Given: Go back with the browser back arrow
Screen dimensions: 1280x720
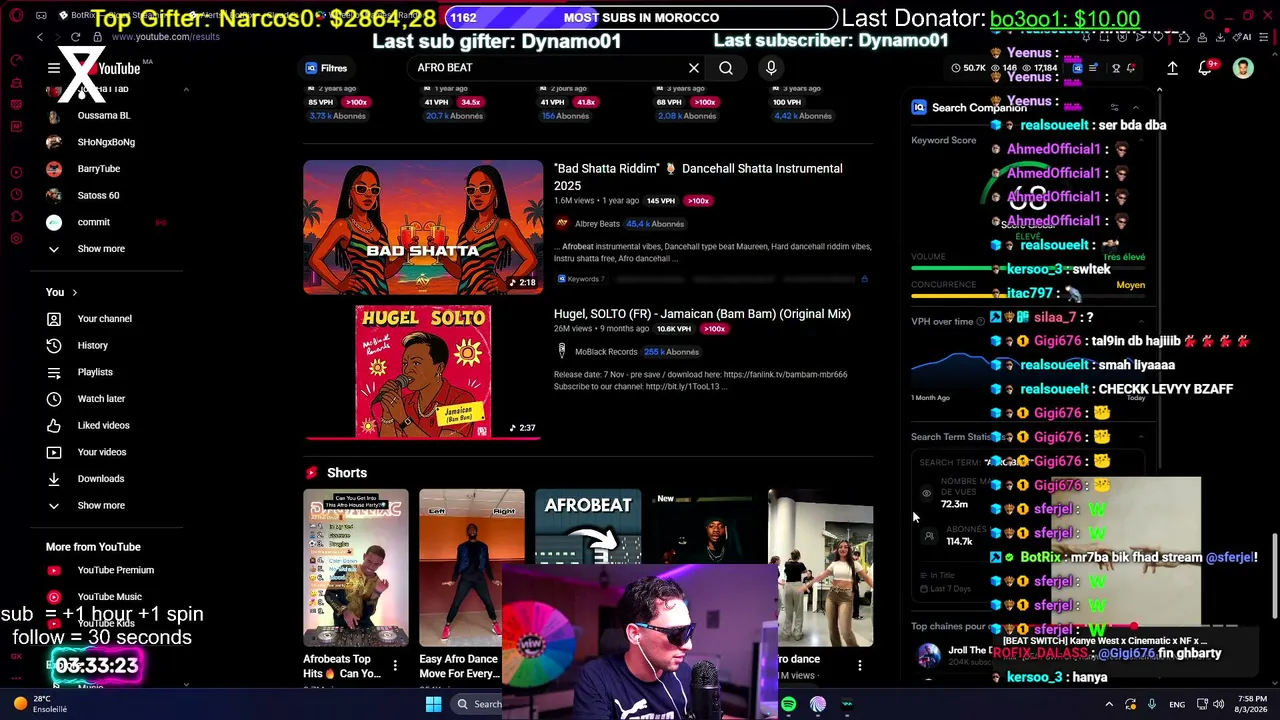Looking at the screenshot, I should [x=40, y=37].
